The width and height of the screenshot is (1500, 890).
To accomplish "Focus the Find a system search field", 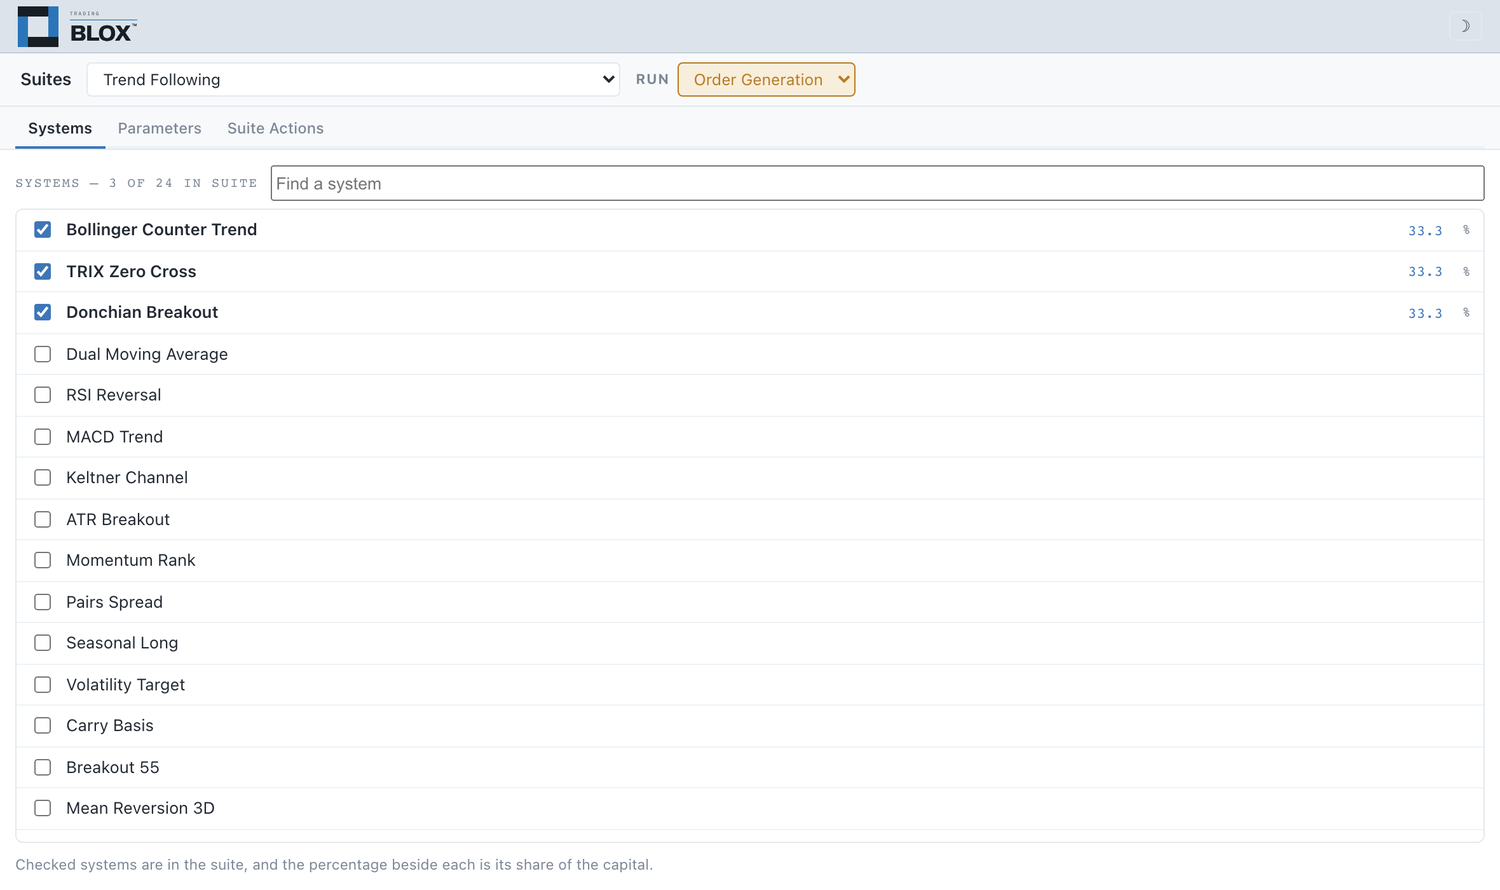I will 877,183.
